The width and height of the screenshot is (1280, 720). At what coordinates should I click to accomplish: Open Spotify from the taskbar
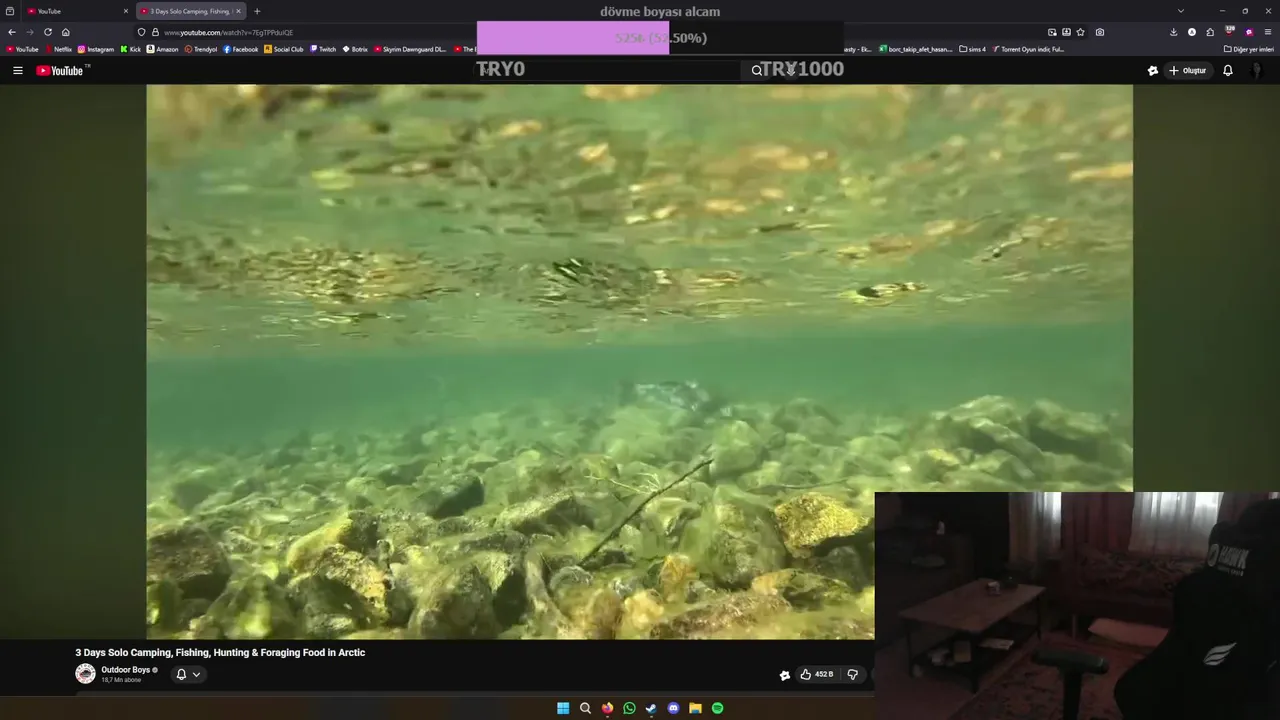[x=717, y=708]
